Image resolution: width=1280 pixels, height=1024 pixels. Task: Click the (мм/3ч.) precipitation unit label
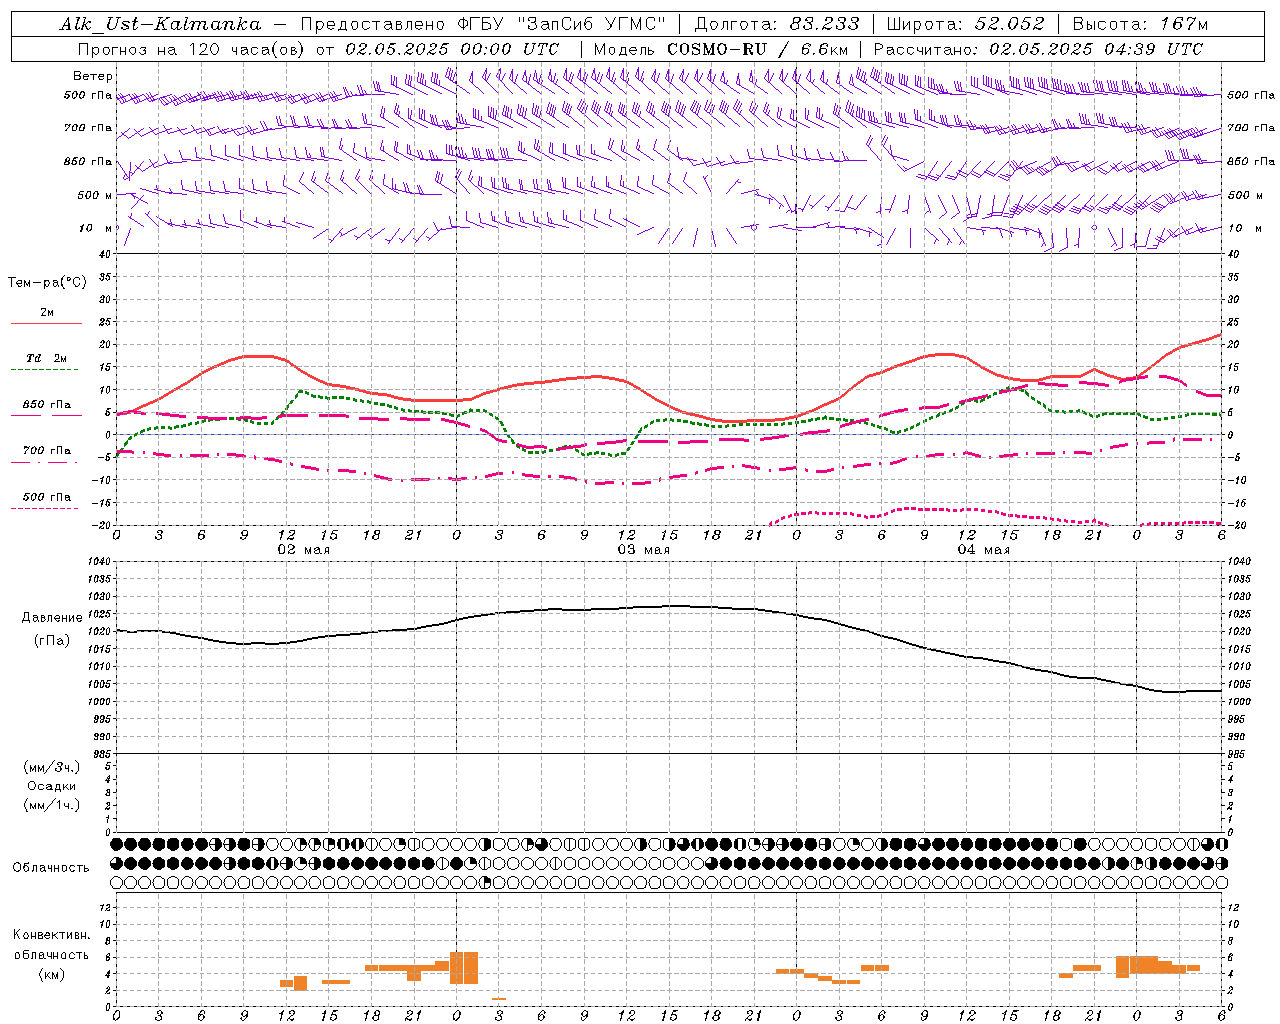52,767
